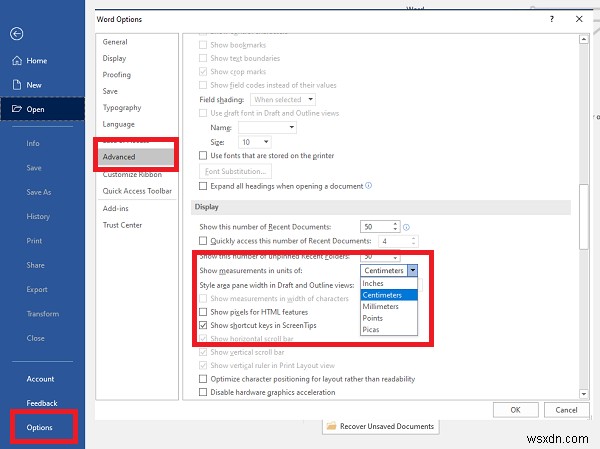Screen dimensions: 600x449
Task: Select Inches from units list
Action: (389, 283)
